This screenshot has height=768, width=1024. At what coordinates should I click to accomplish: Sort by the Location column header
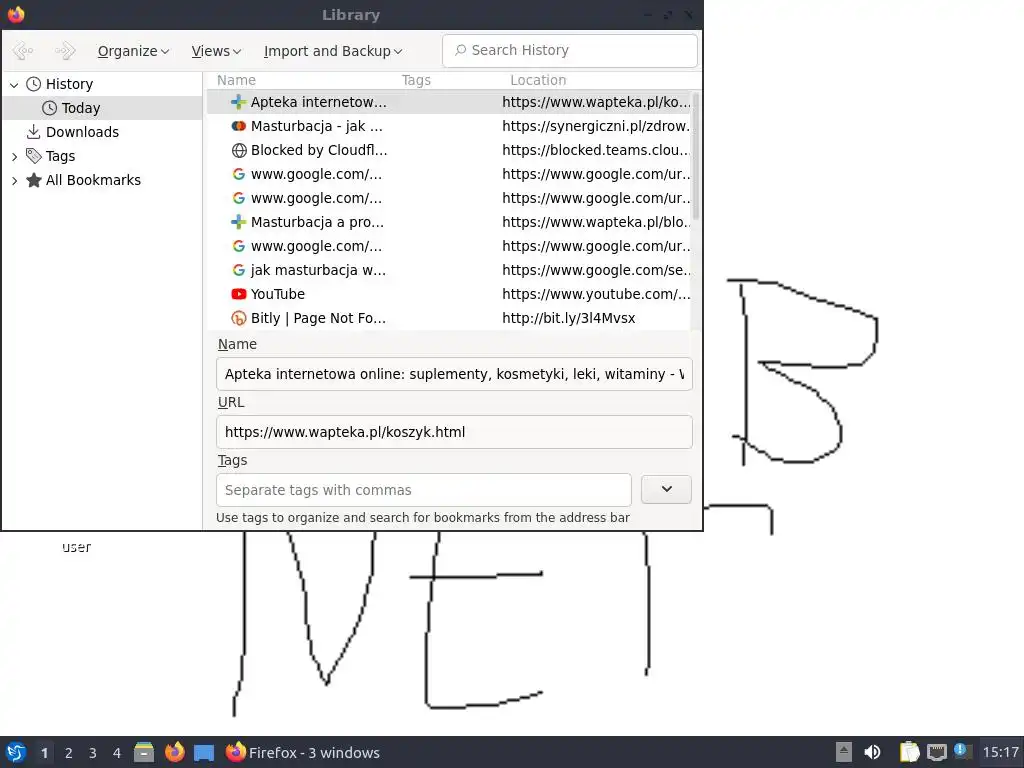[x=538, y=80]
